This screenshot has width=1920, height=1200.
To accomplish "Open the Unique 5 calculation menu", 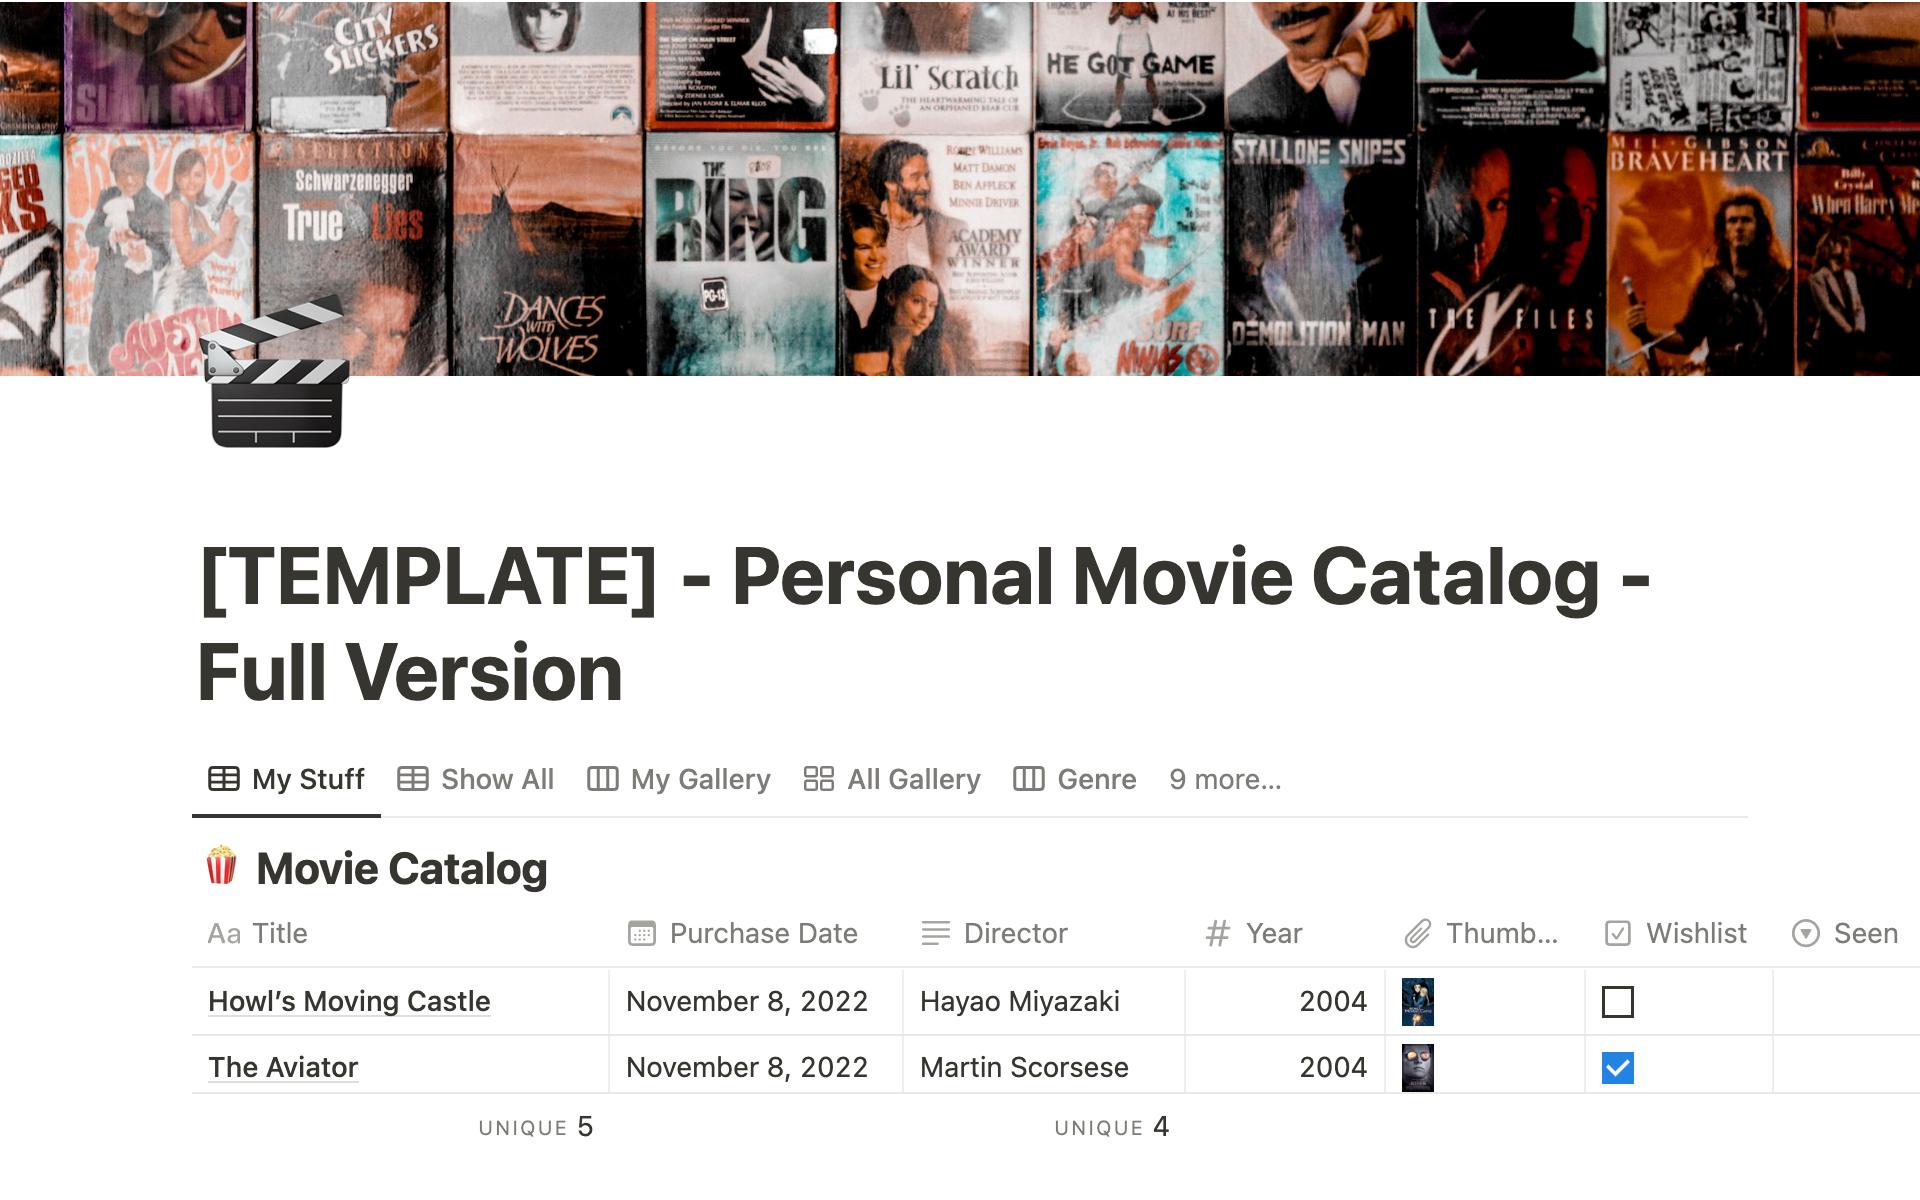I will tap(535, 1127).
